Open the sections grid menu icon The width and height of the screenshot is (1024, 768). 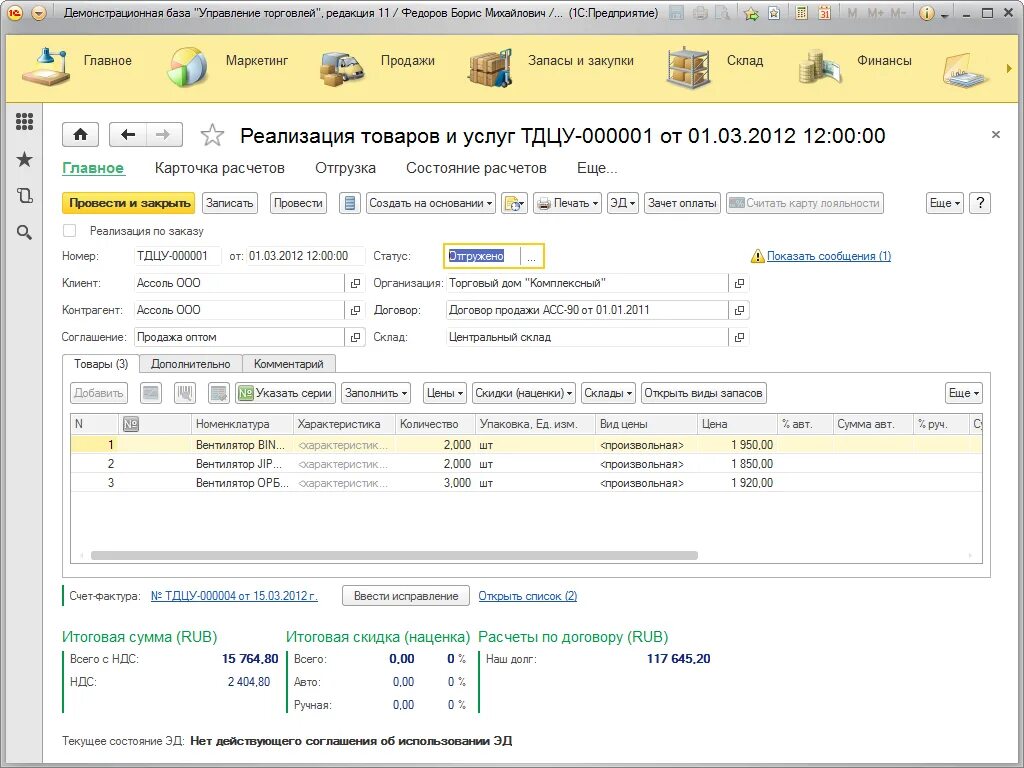24,121
